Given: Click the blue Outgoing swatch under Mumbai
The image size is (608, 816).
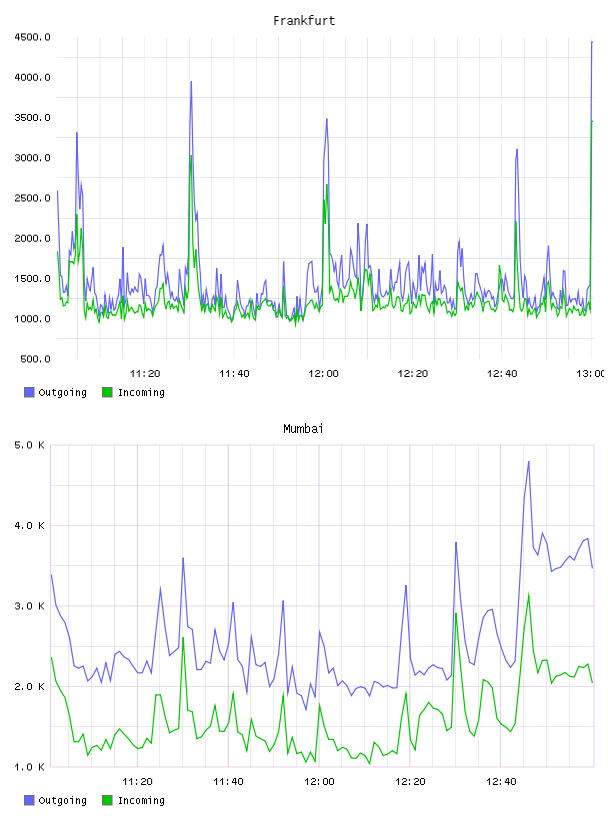Looking at the screenshot, I should coord(29,800).
